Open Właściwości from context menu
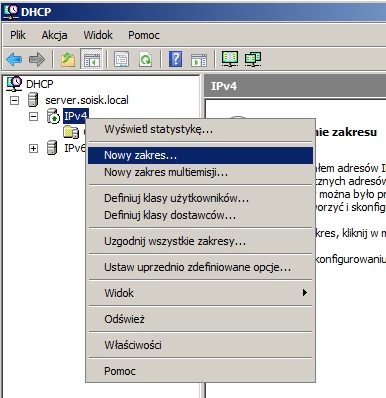386x398 pixels. (200, 345)
